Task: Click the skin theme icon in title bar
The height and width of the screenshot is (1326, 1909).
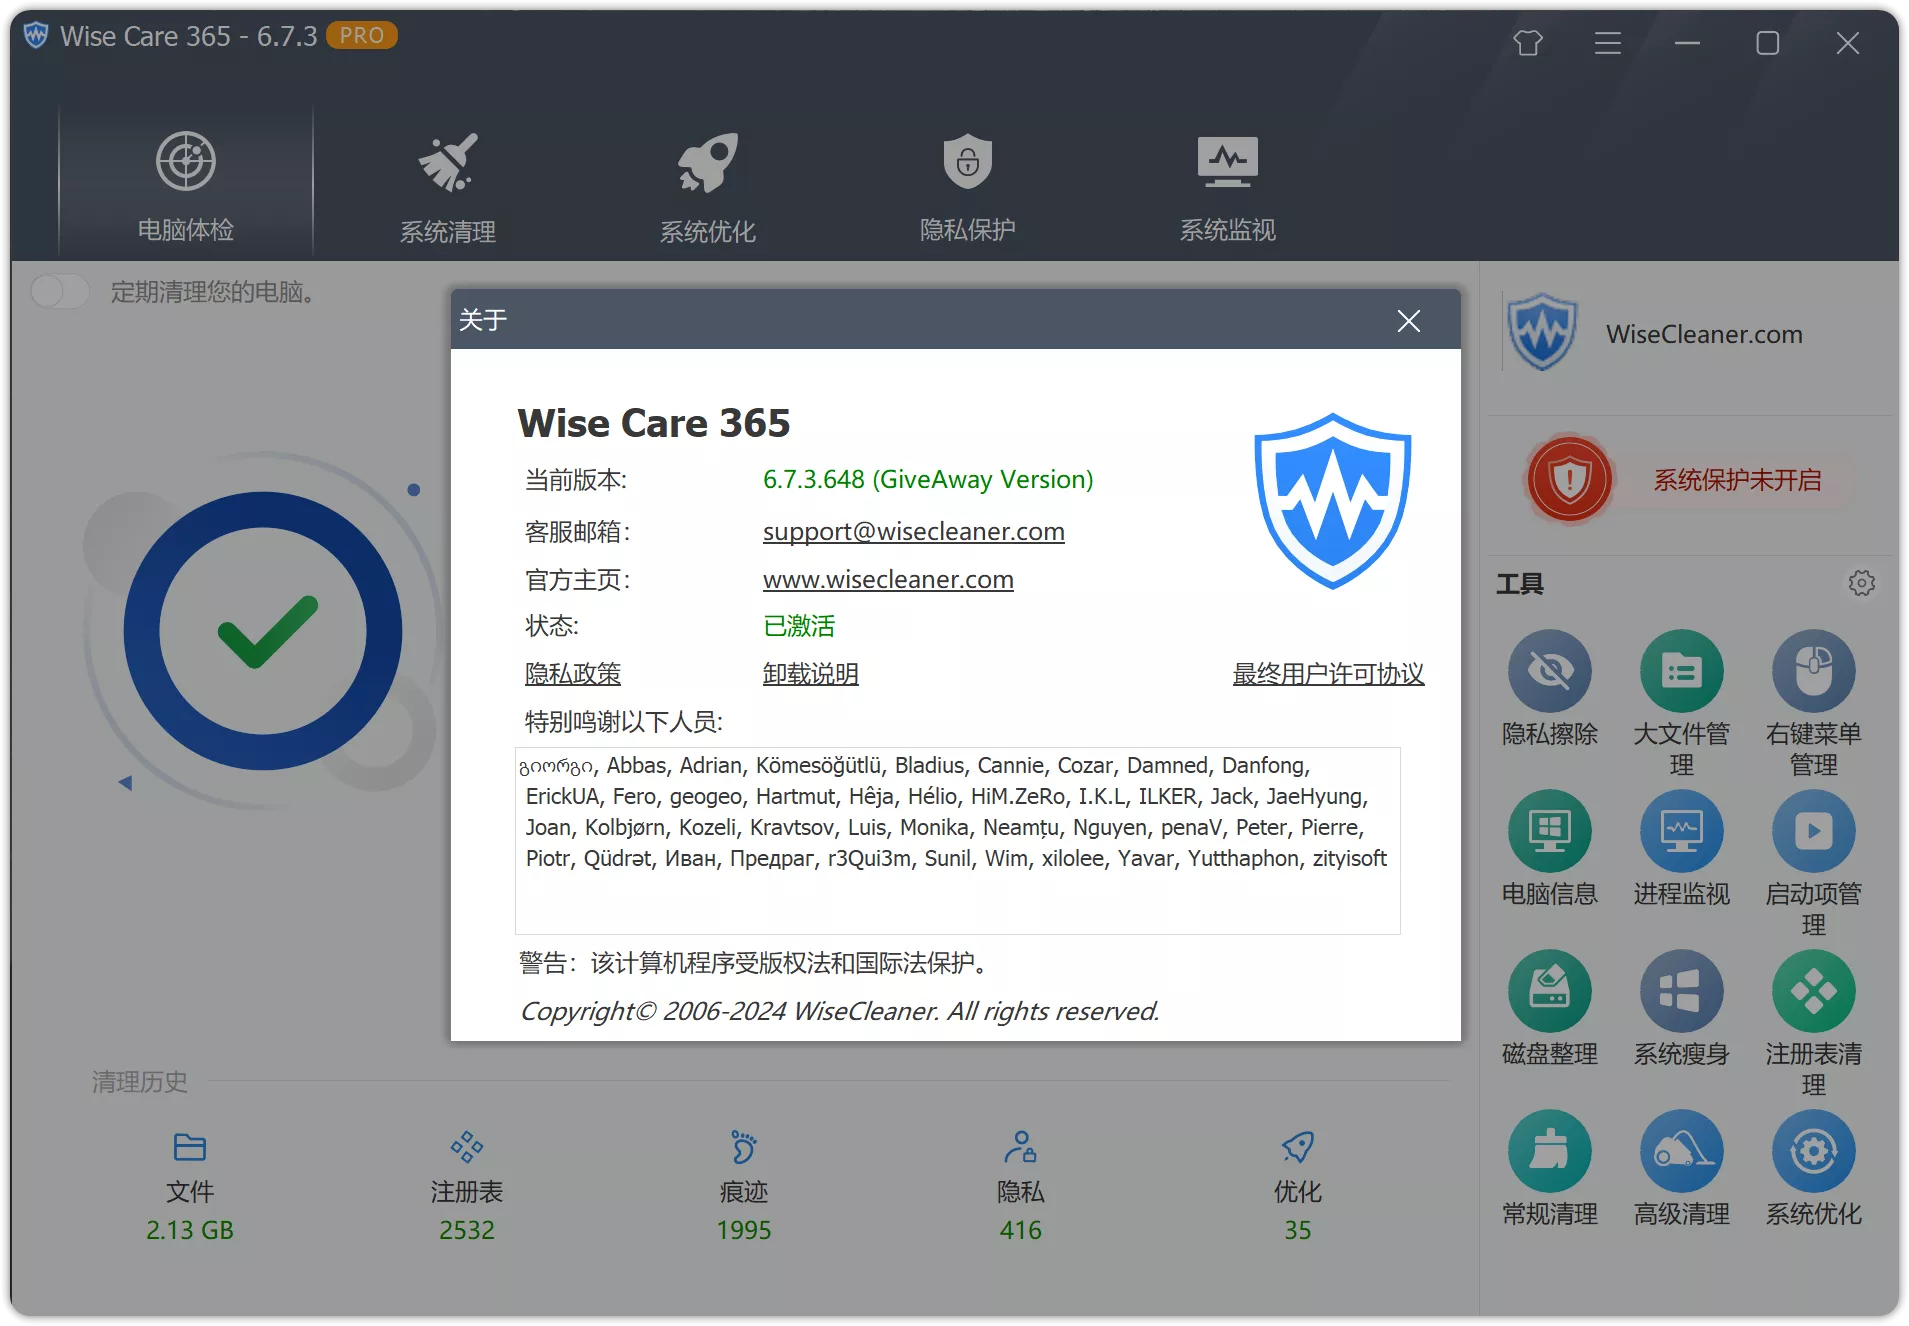Action: coord(1527,43)
